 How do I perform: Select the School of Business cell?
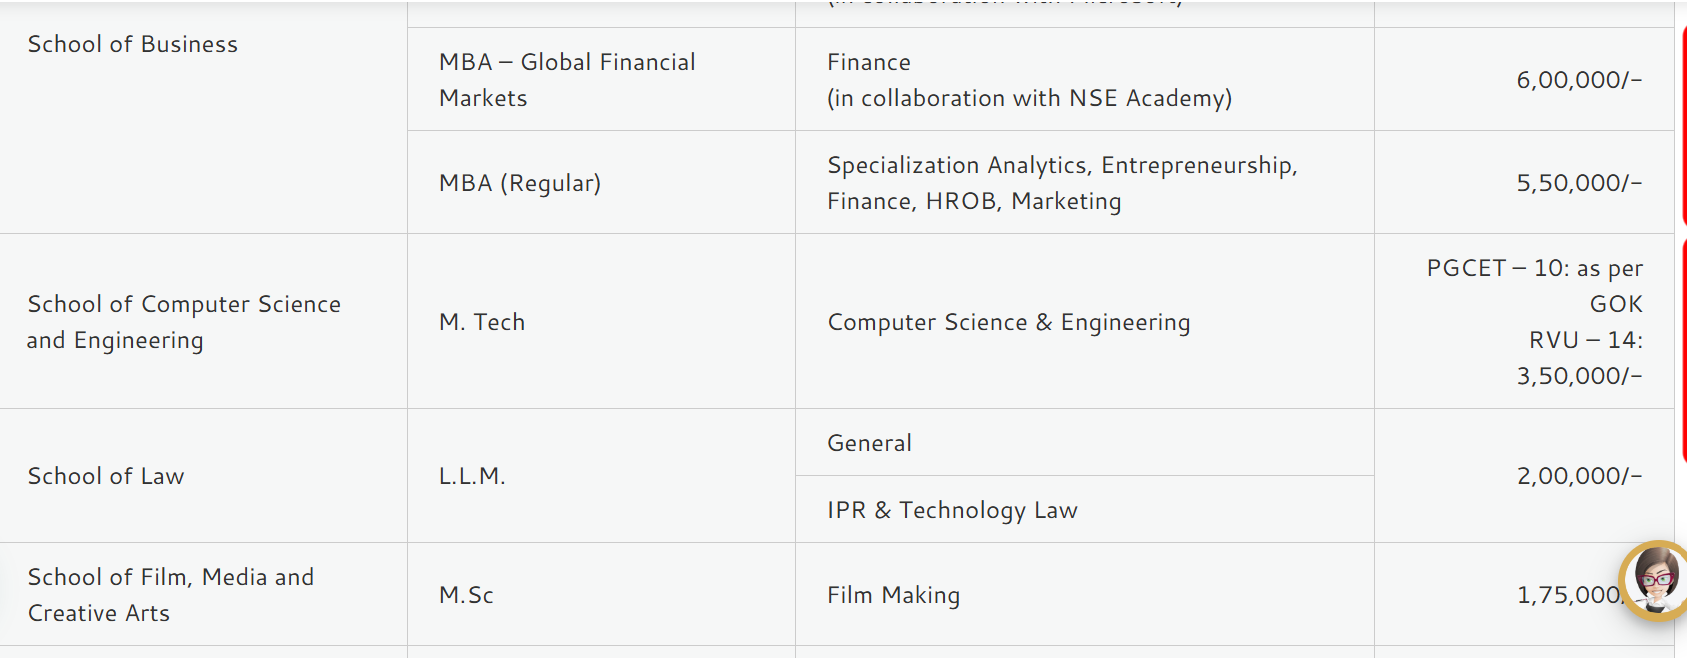tap(132, 44)
